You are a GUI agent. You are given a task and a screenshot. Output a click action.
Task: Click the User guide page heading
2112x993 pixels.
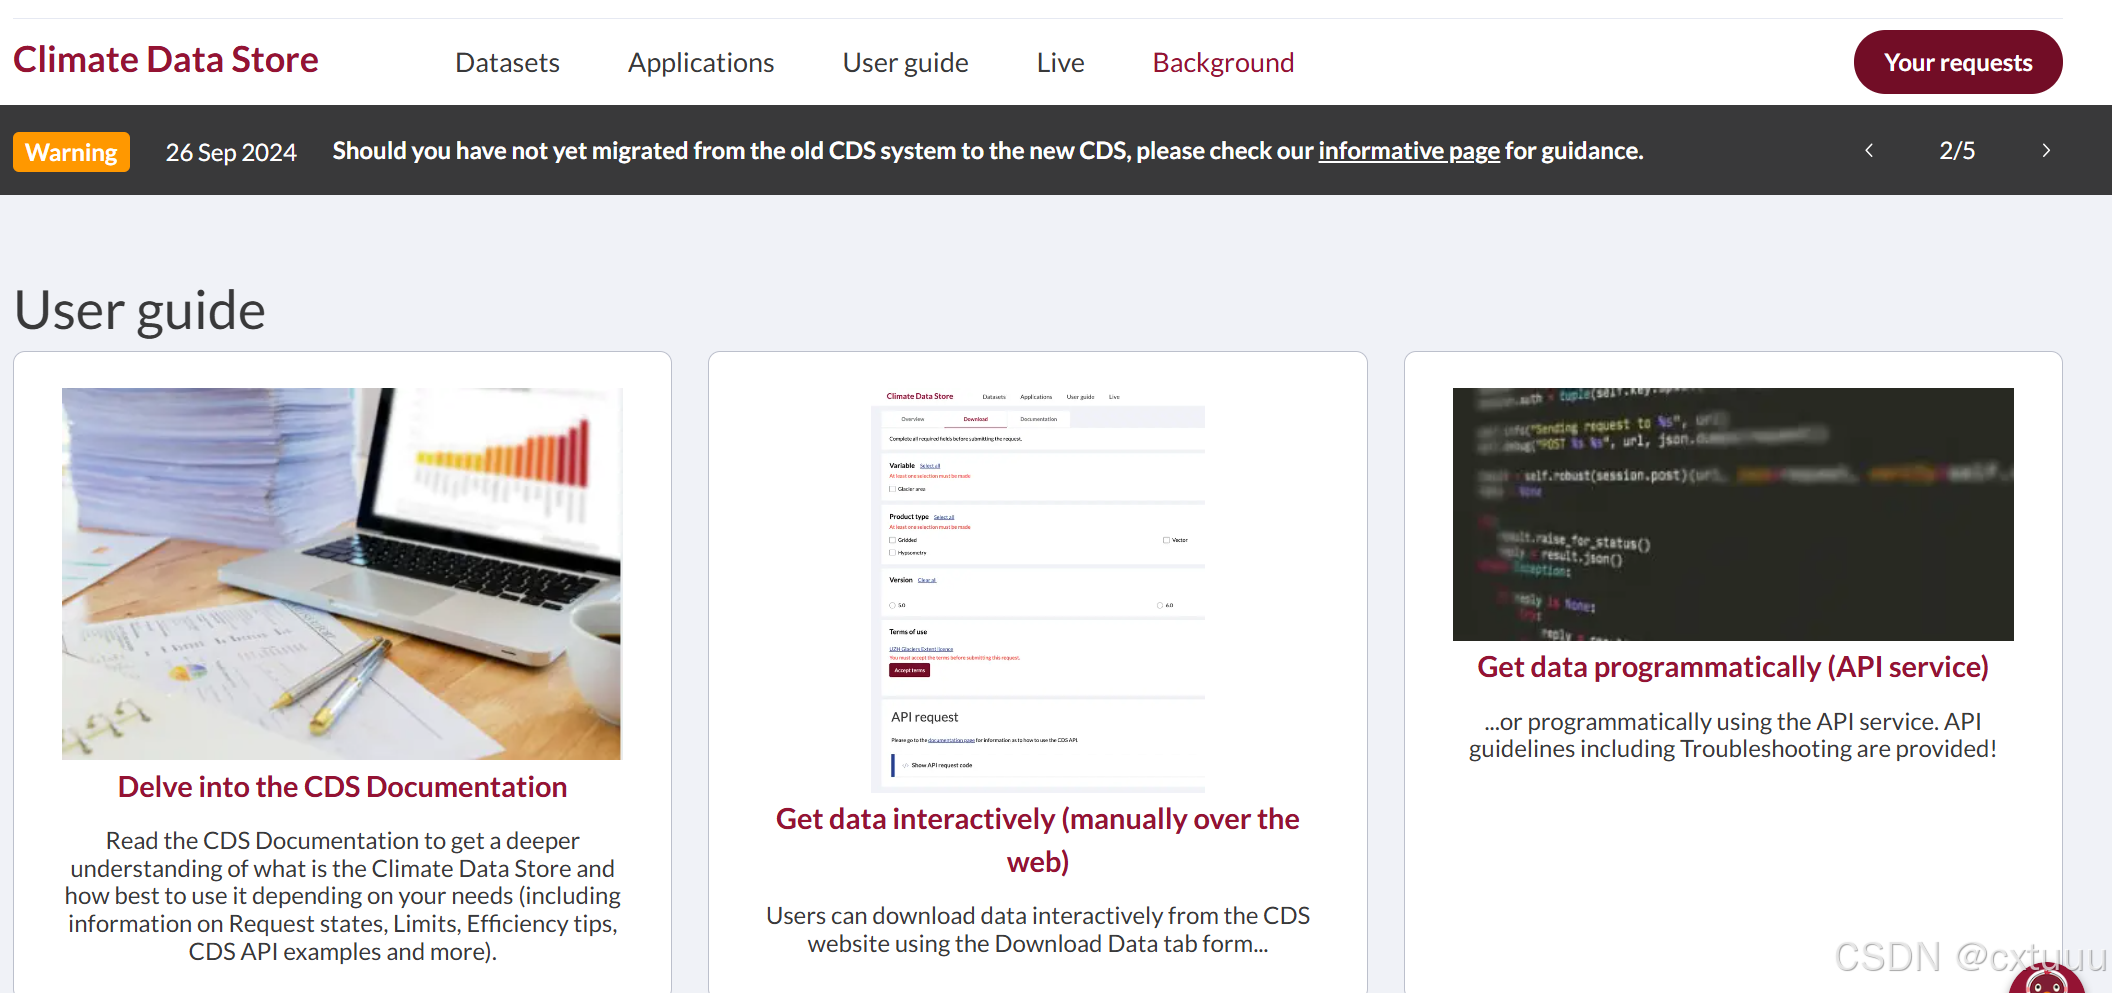point(140,310)
